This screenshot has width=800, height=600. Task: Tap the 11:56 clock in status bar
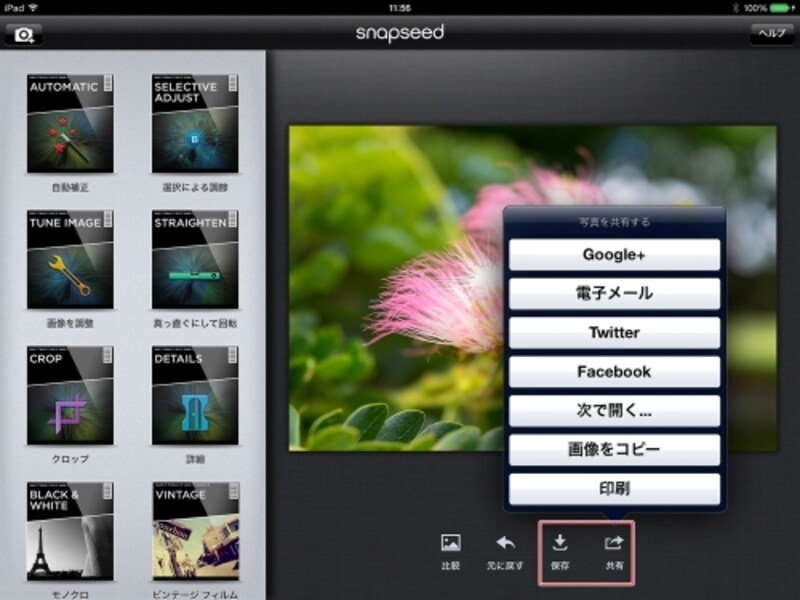click(x=400, y=8)
